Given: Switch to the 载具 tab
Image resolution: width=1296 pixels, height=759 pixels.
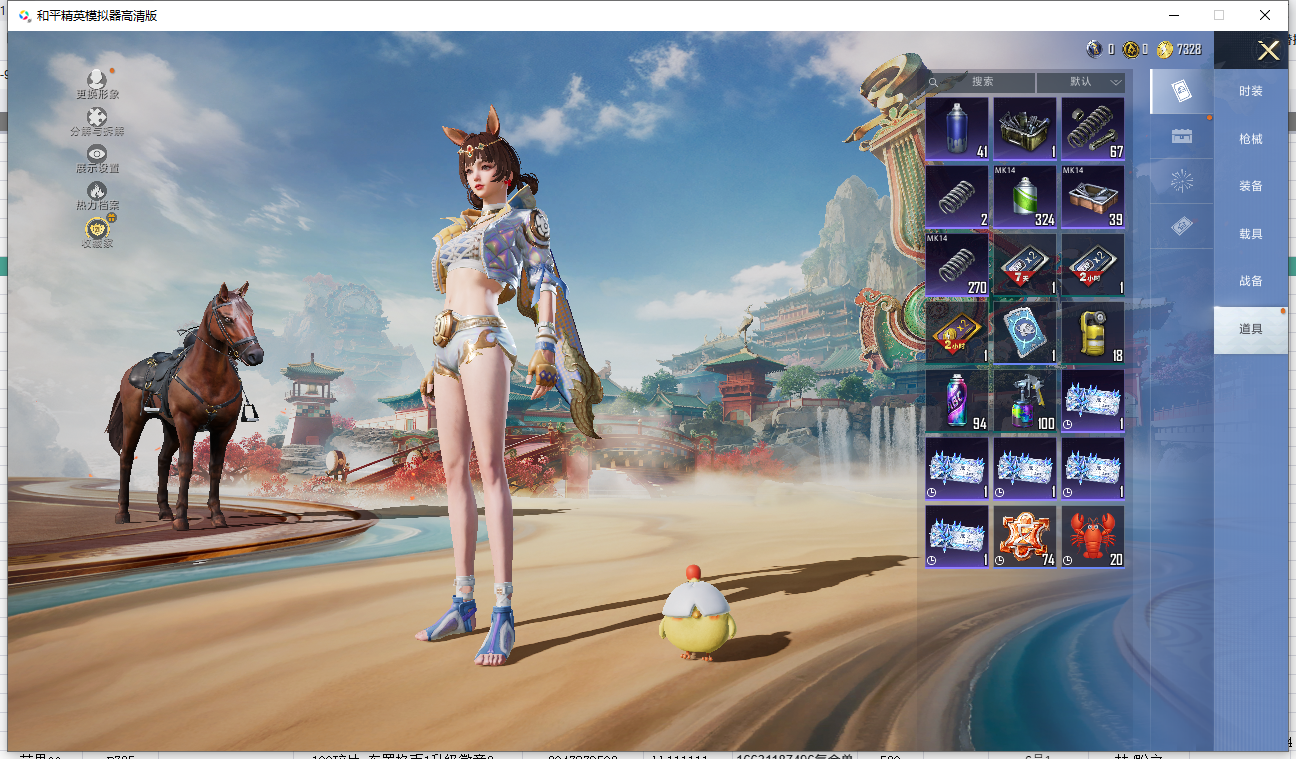Looking at the screenshot, I should 1251,234.
